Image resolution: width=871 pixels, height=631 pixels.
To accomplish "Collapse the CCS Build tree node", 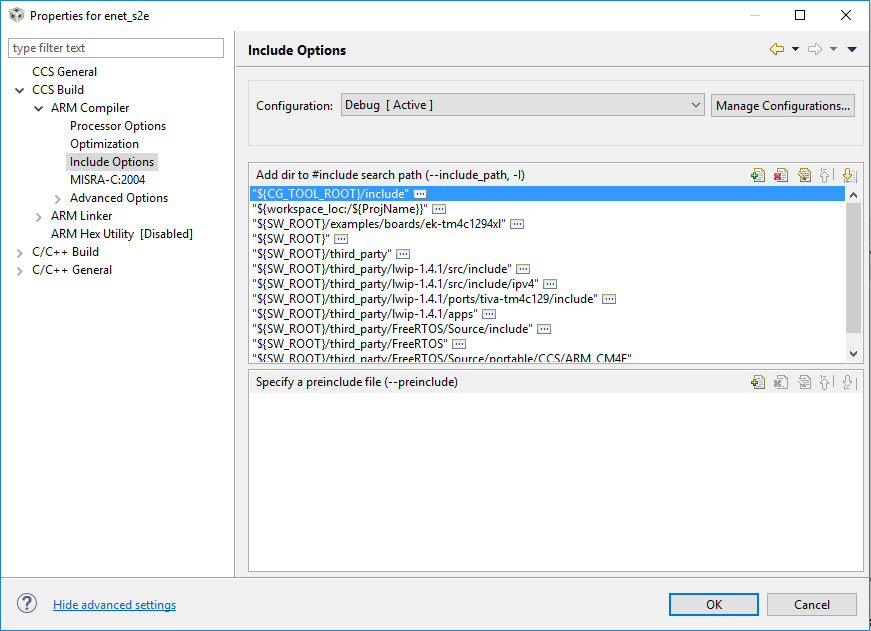I will (x=21, y=90).
